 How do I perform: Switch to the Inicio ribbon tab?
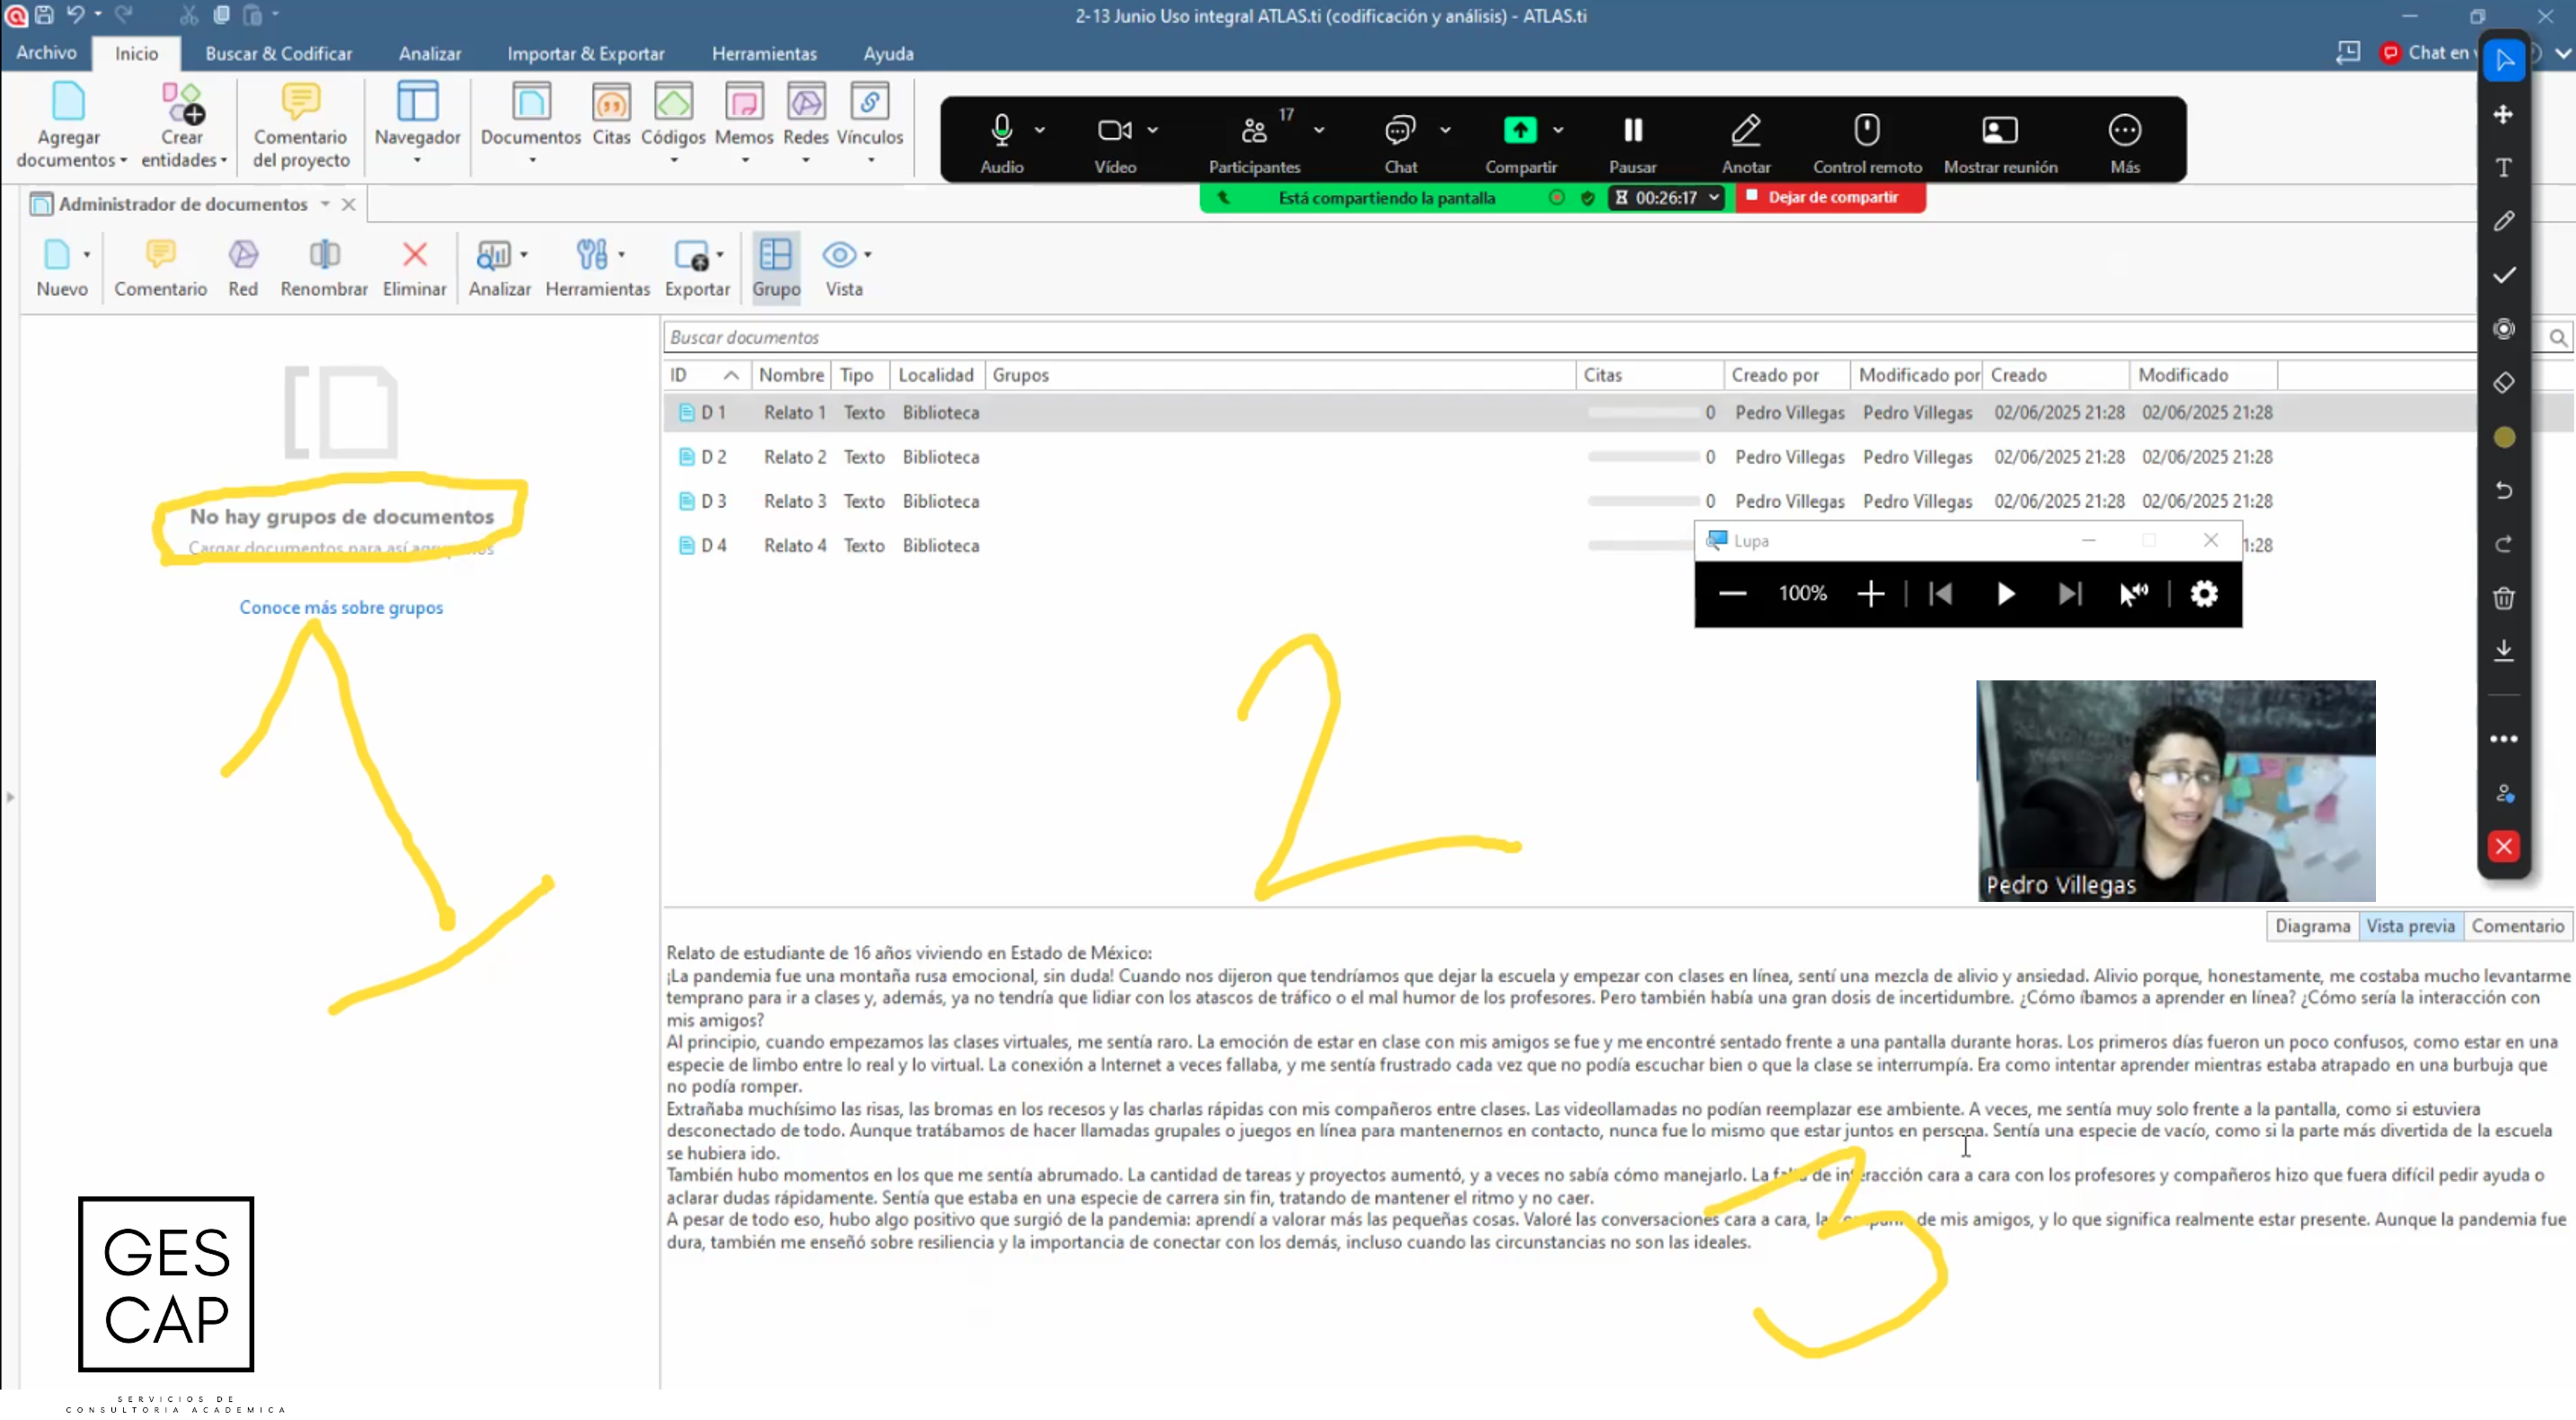[136, 54]
